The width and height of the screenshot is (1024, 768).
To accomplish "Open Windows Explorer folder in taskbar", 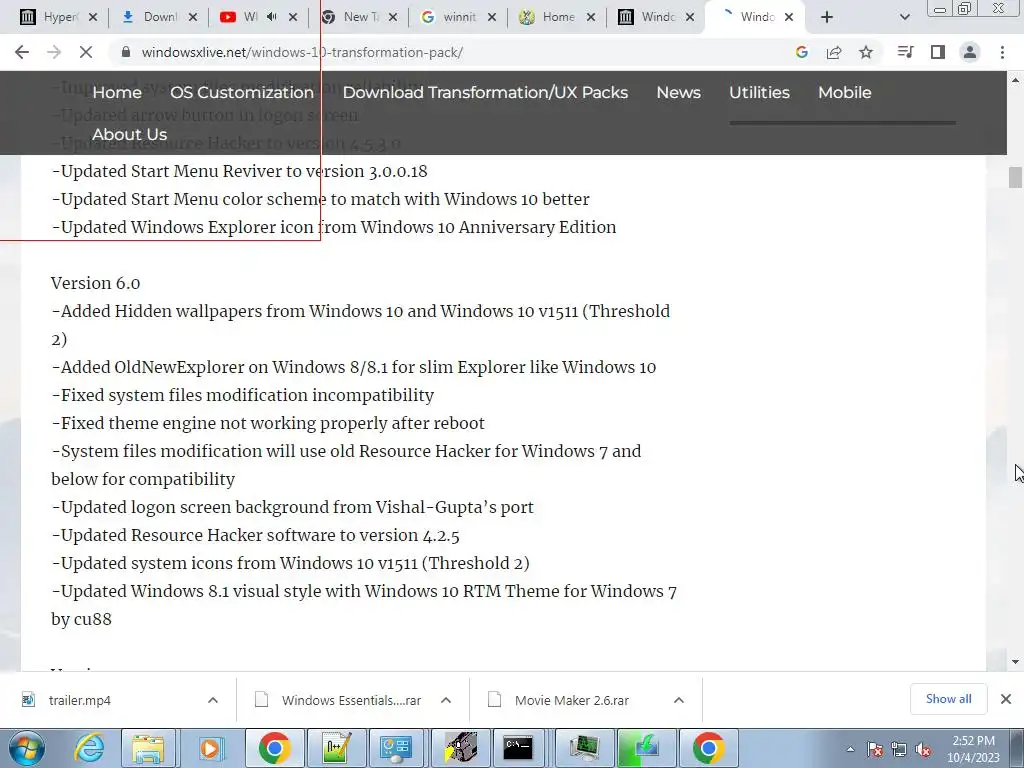I will [148, 748].
